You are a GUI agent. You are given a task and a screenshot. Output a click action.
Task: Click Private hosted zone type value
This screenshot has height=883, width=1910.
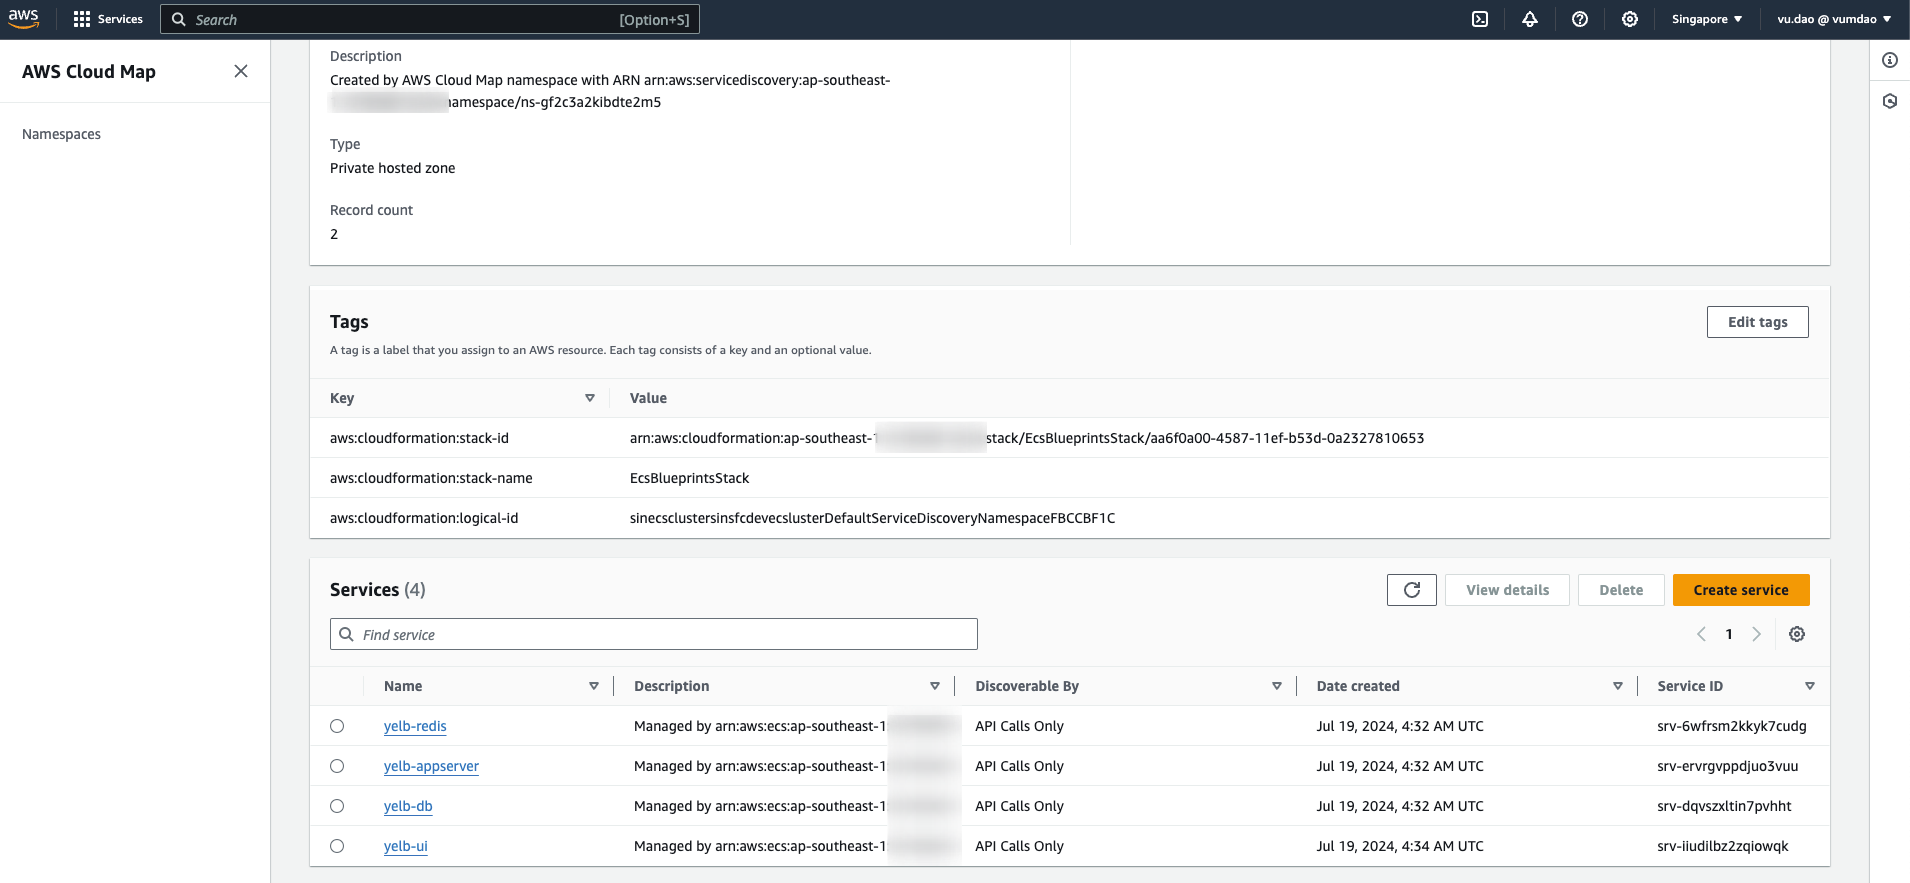(392, 168)
